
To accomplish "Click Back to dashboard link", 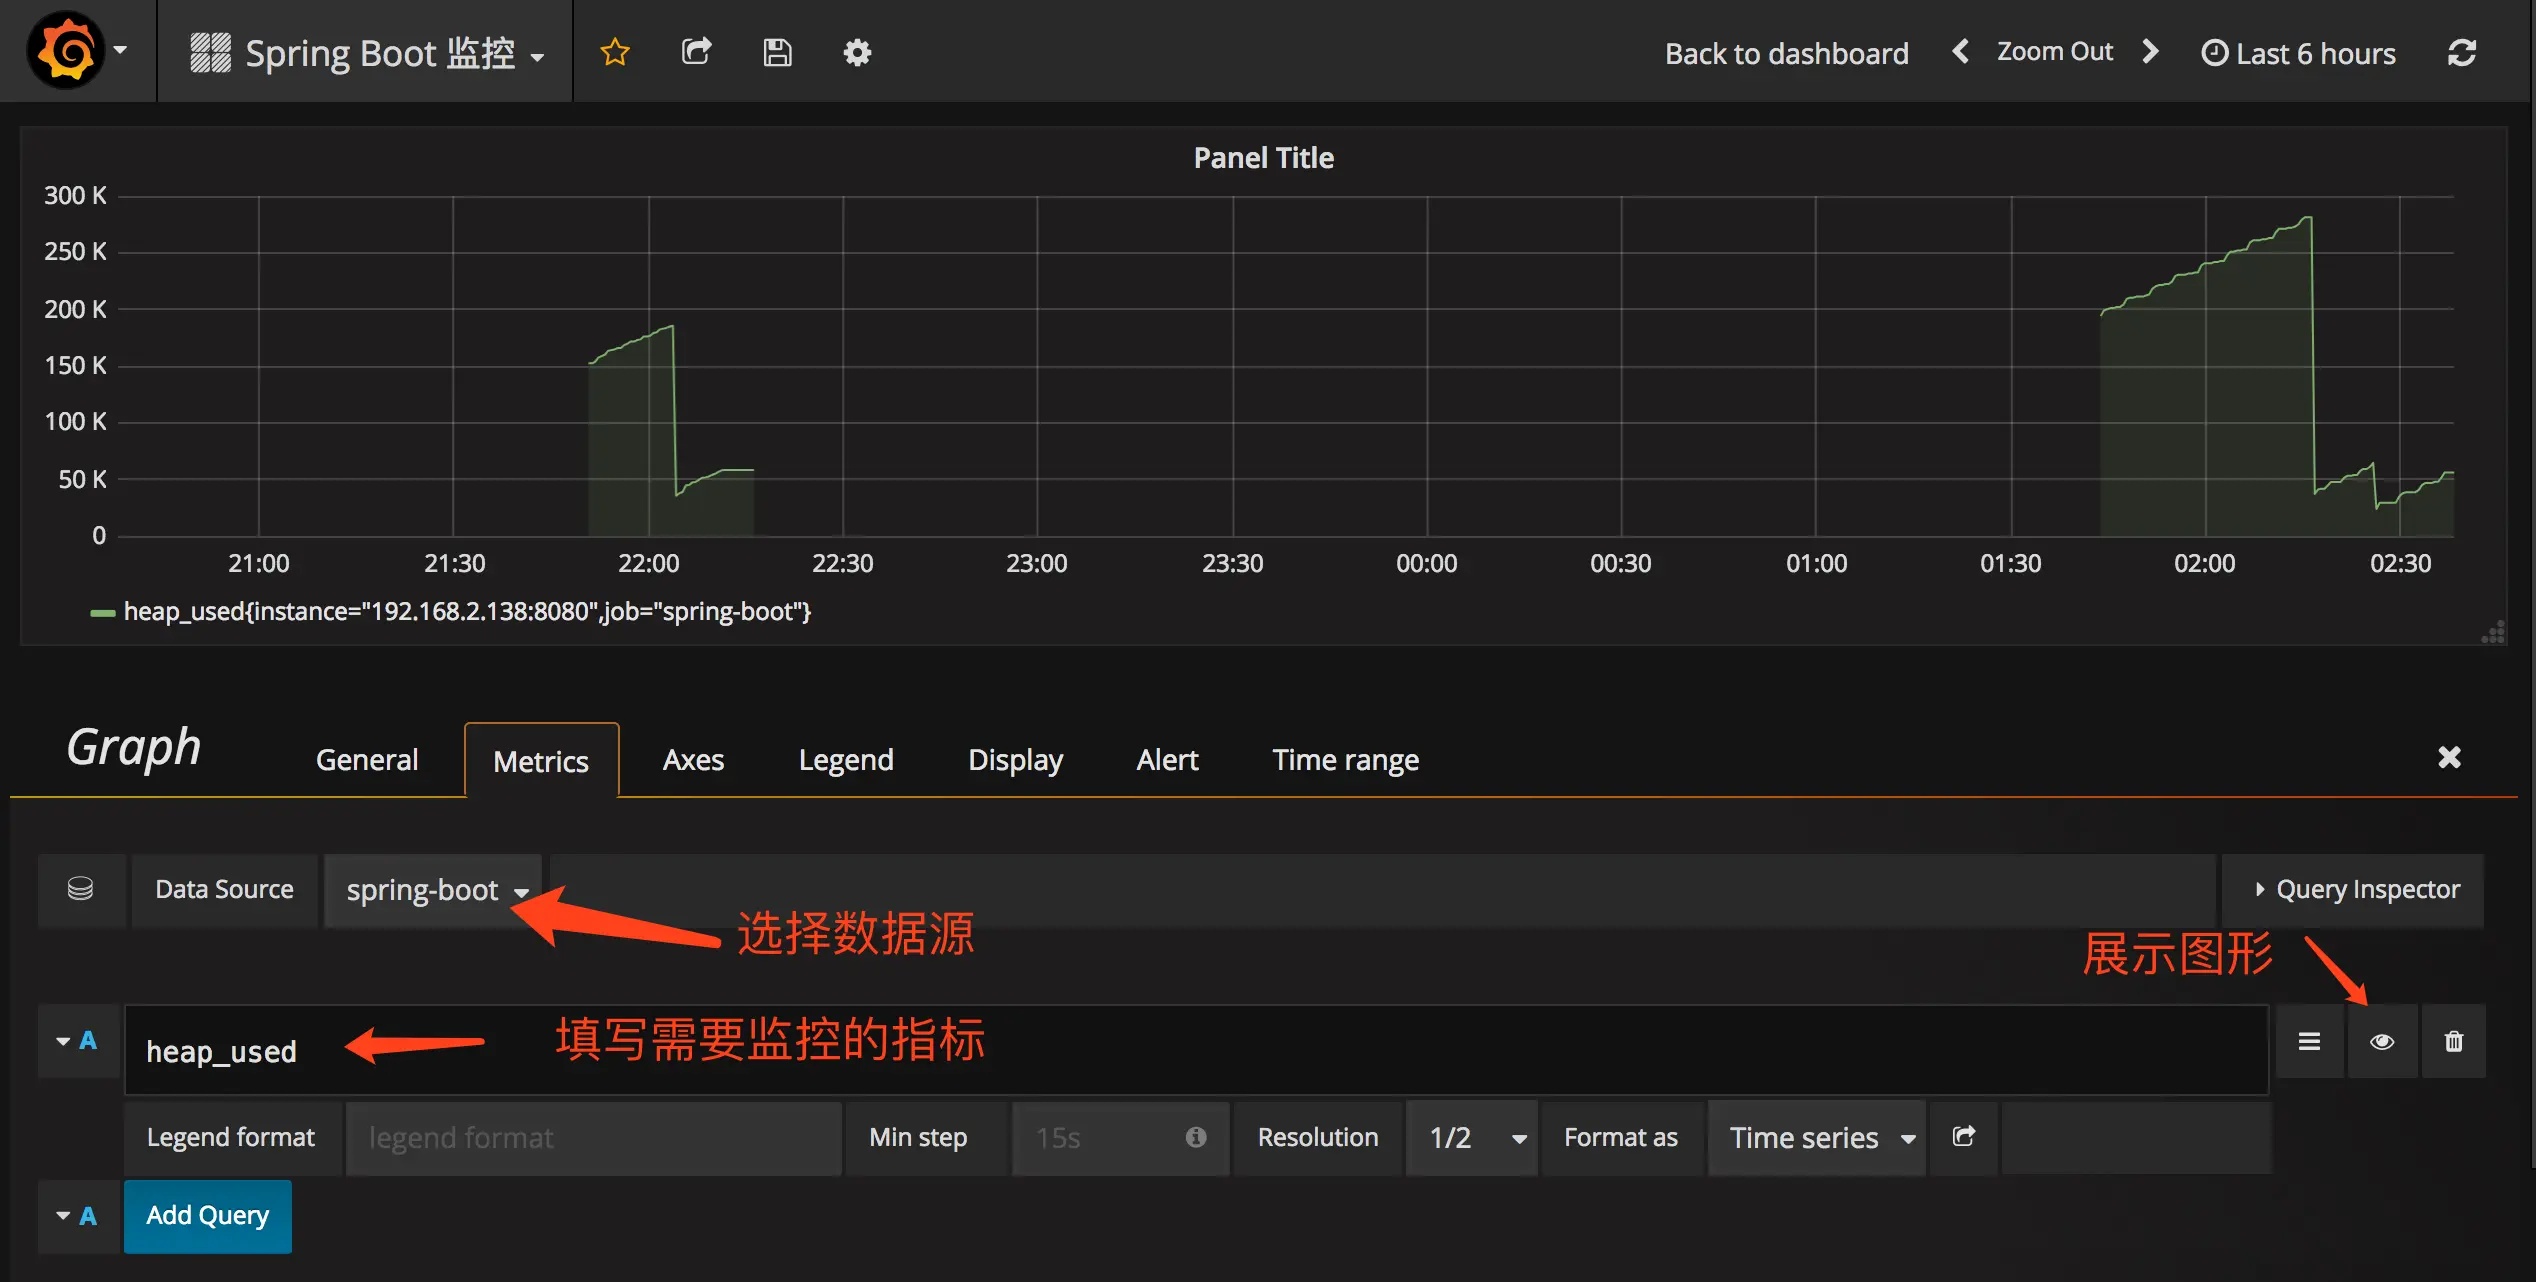I will 1786,53.
